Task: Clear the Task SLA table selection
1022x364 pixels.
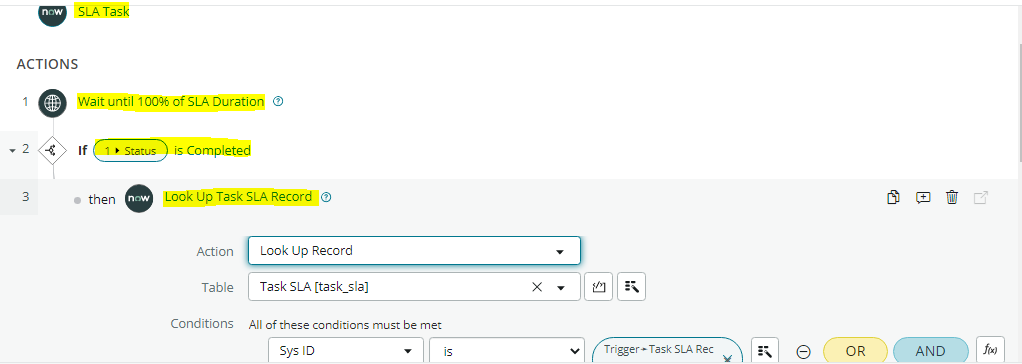Action: pos(537,287)
